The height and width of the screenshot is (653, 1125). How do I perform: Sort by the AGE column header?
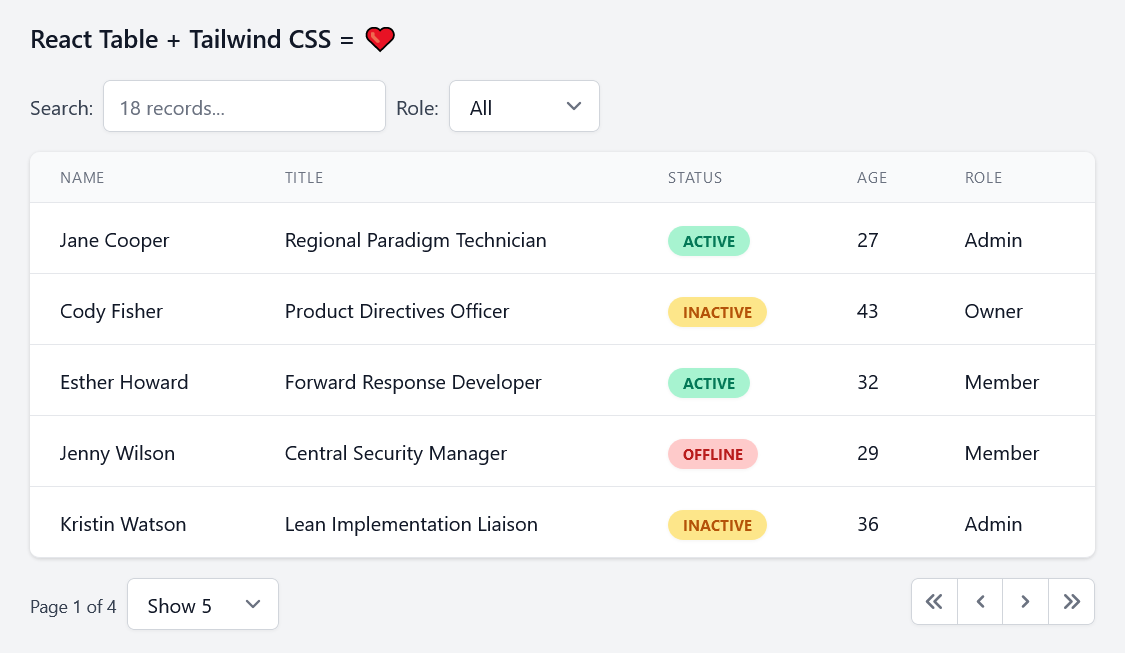click(872, 177)
